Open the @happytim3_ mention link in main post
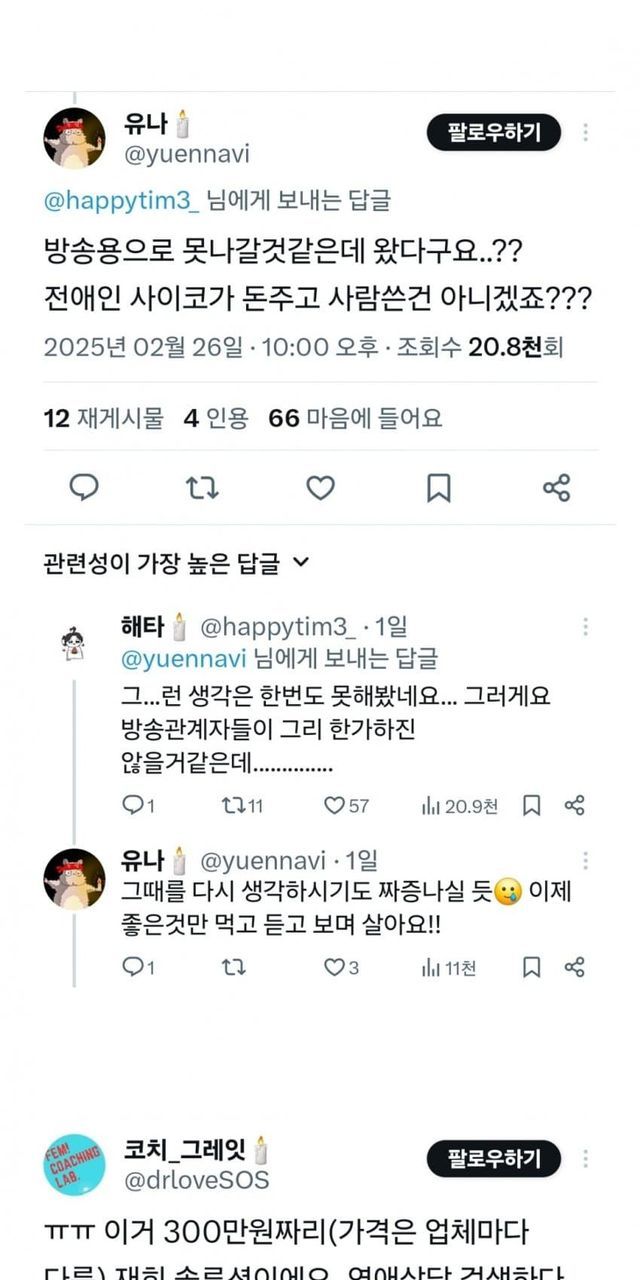 [122, 200]
